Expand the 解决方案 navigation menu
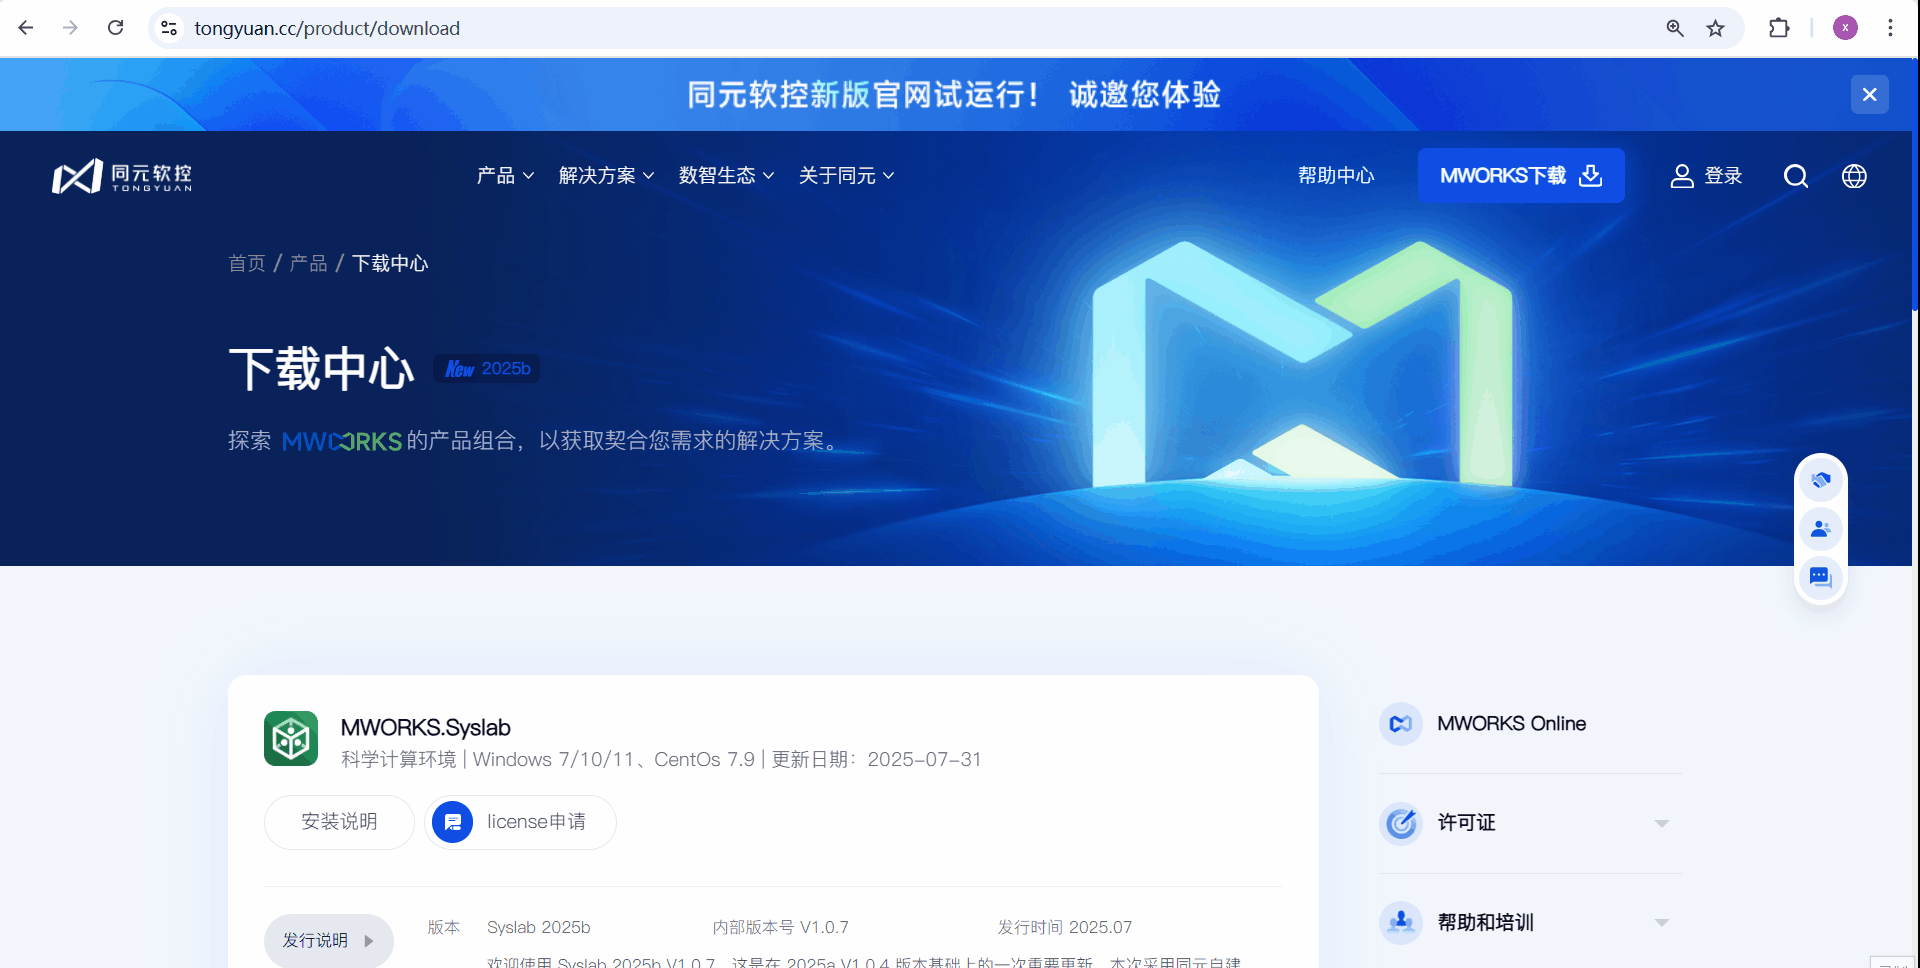Viewport: 1920px width, 968px height. coord(606,176)
